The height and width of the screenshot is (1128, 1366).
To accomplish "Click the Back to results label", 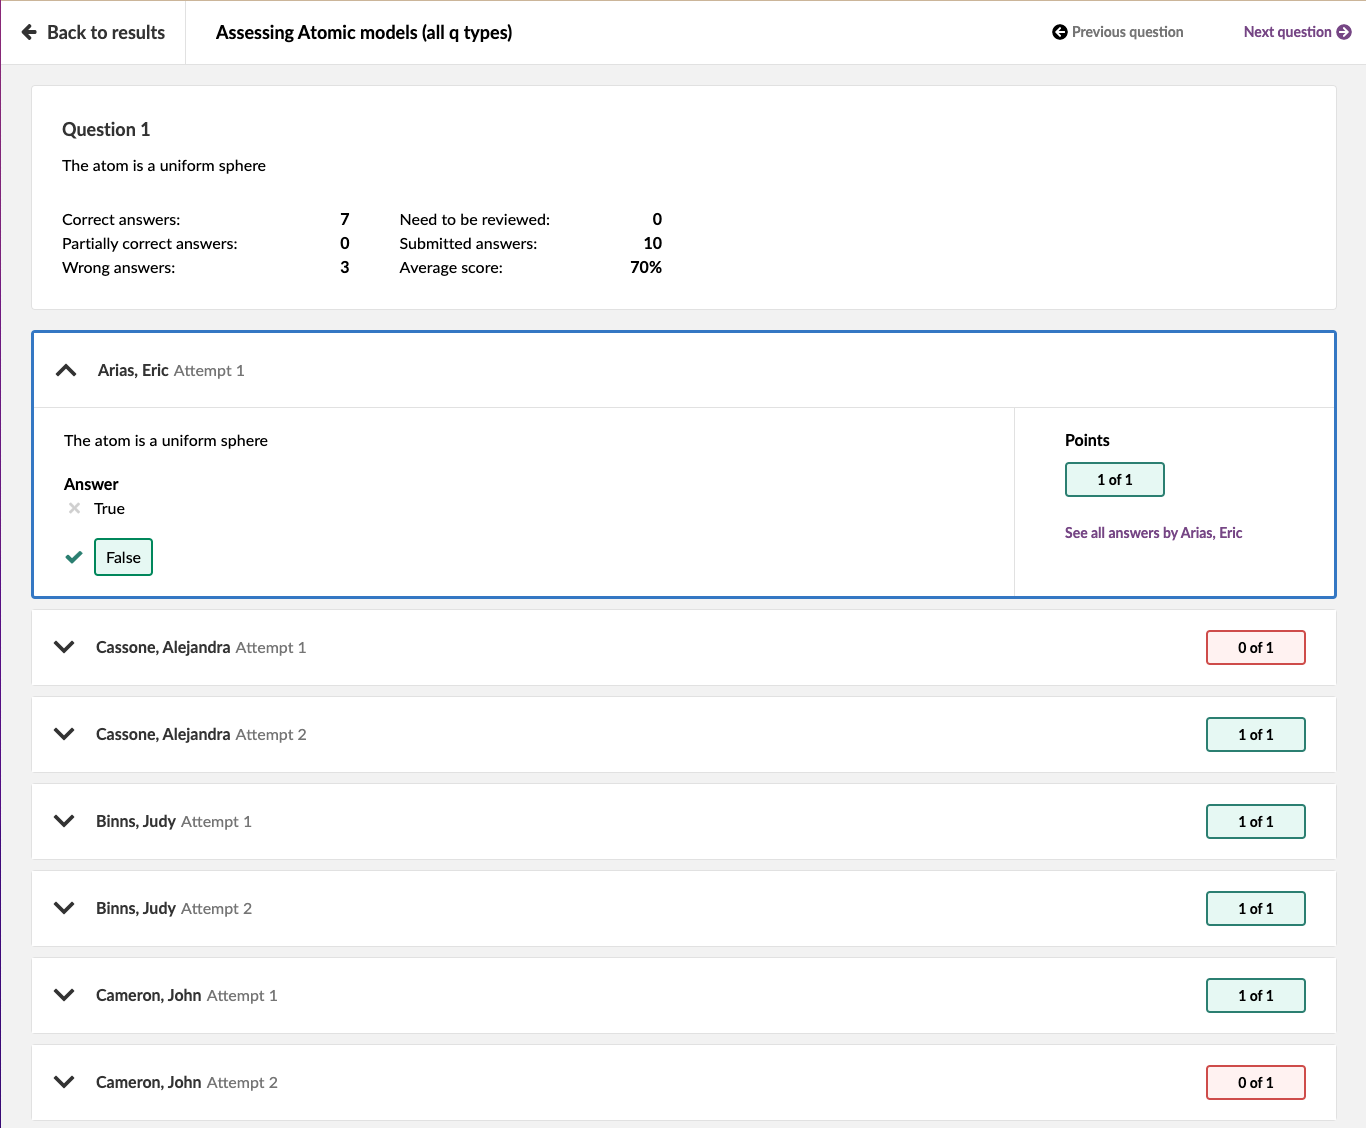I will pyautogui.click(x=106, y=32).
